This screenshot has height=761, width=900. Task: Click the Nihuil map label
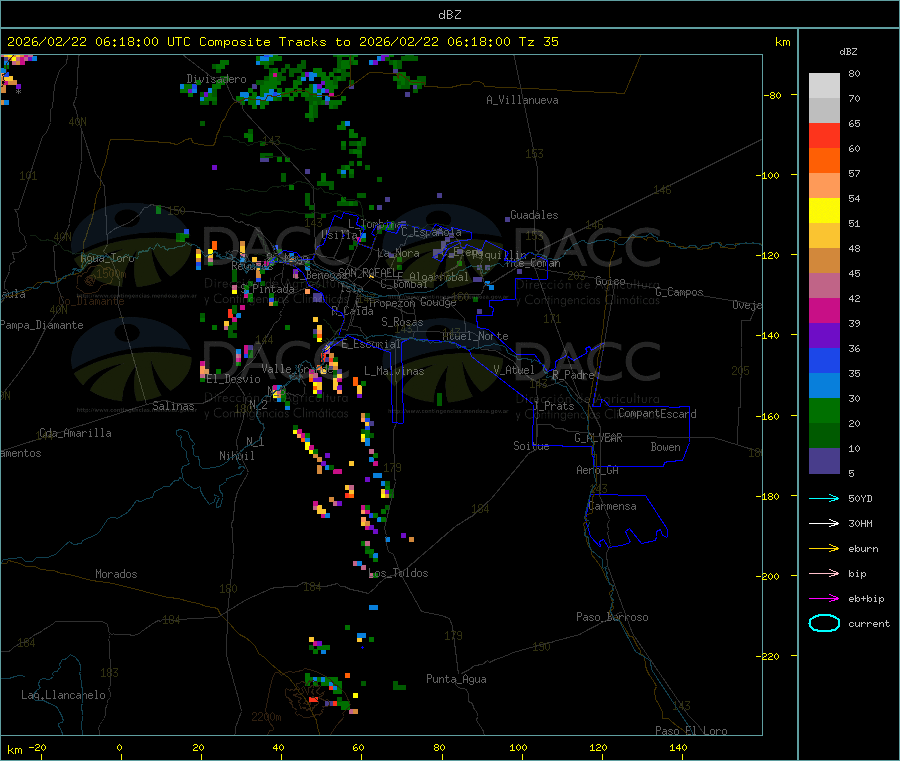[237, 456]
